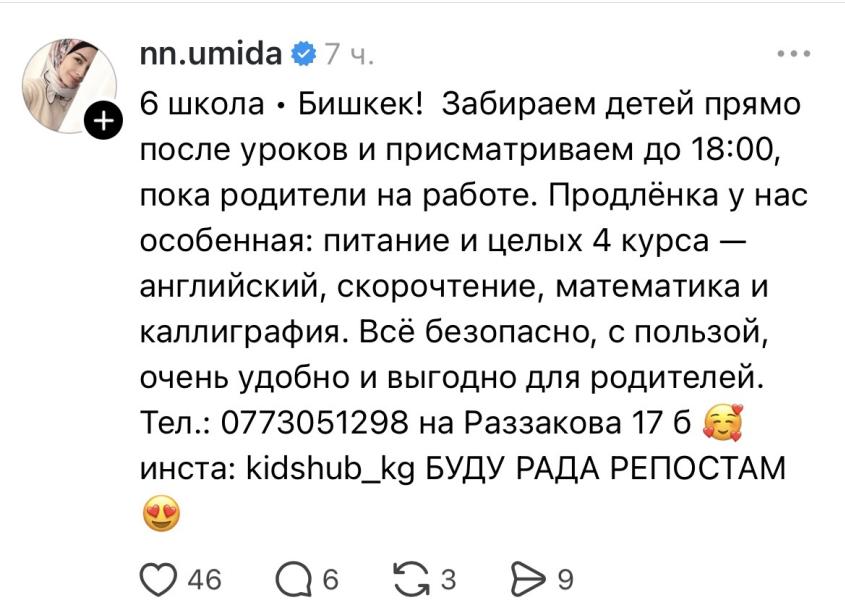845x600 pixels.
Task: Open the three-dot more options menu
Action: (x=792, y=54)
